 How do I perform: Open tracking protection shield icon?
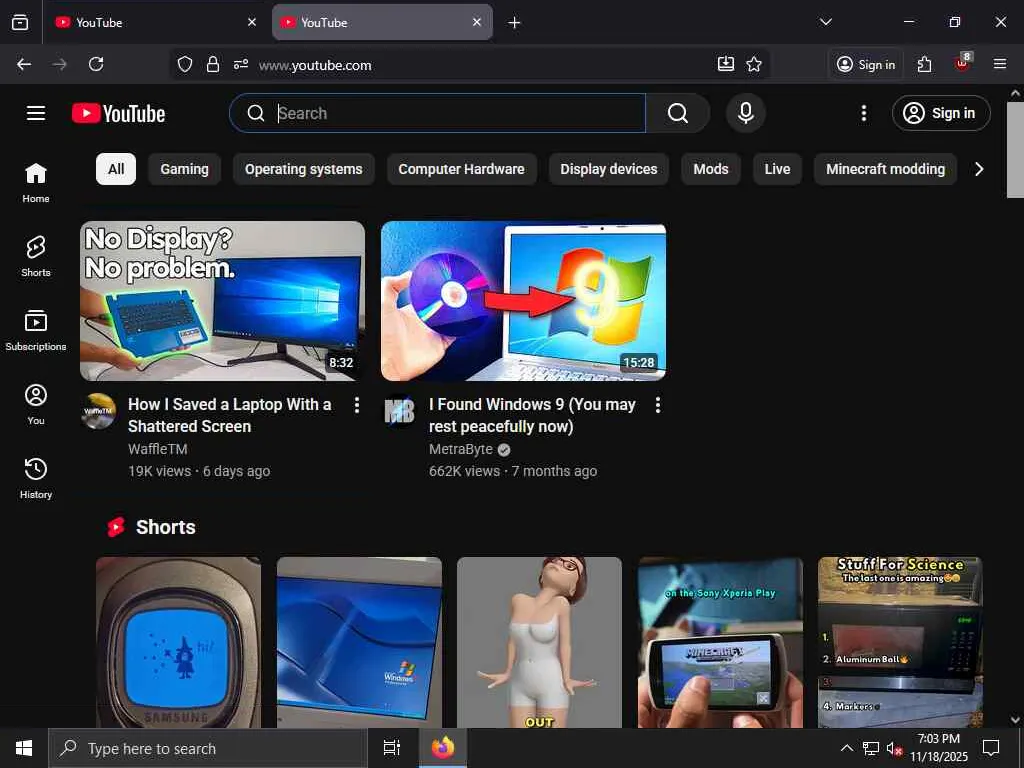185,64
